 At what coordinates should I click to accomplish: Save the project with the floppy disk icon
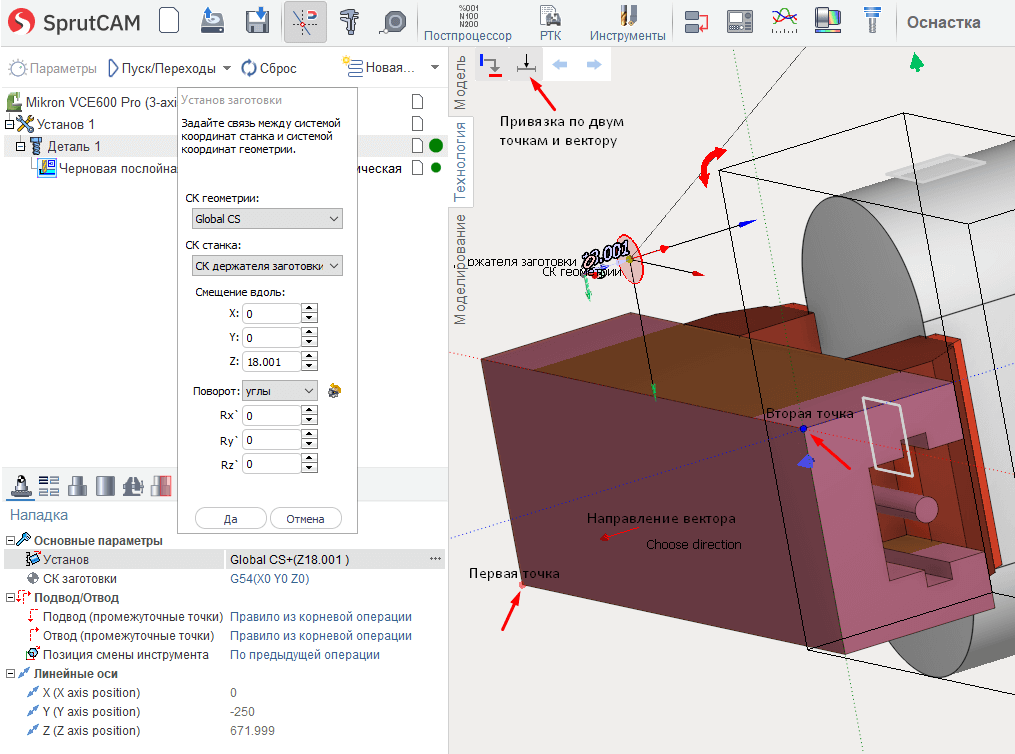pyautogui.click(x=258, y=21)
